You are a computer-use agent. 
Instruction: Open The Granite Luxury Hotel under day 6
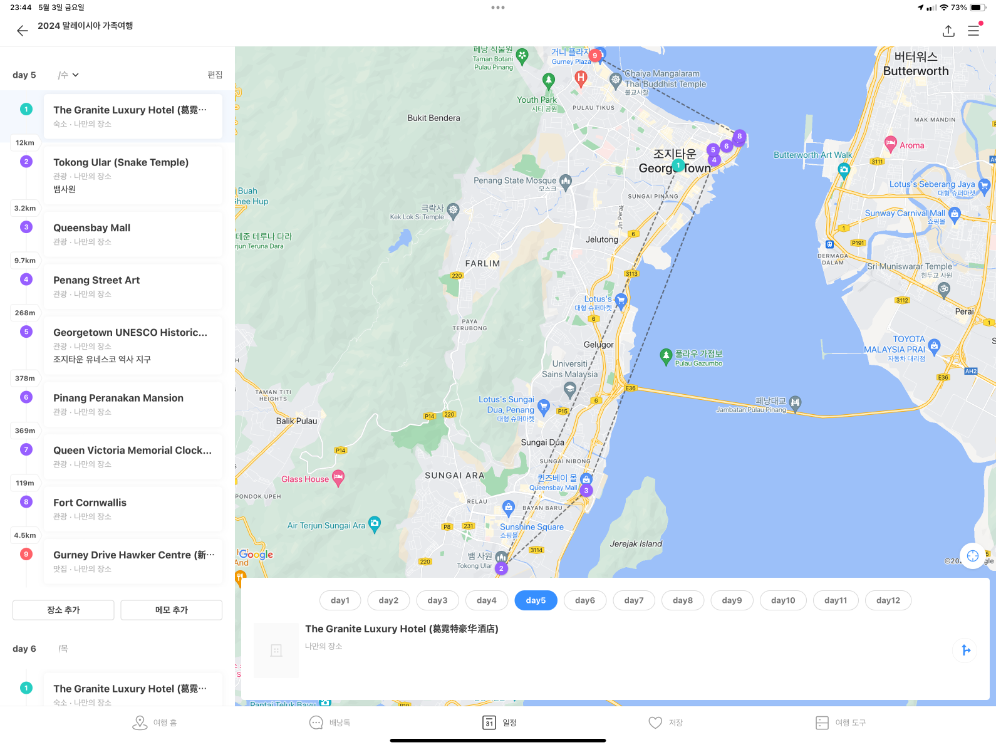(x=133, y=691)
